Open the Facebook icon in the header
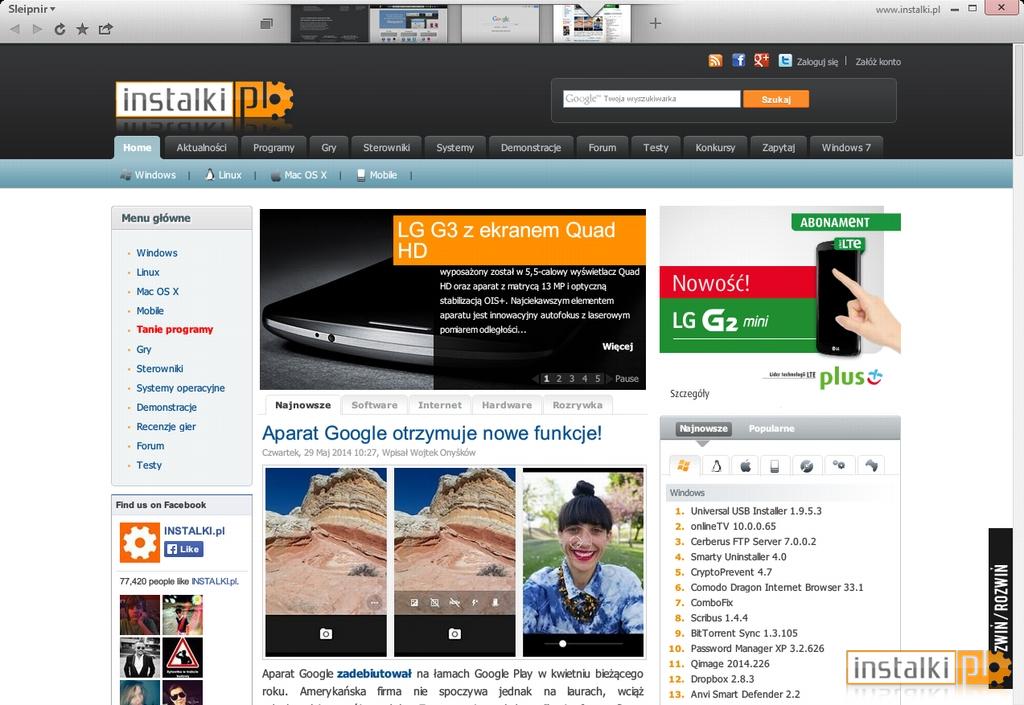1024x705 pixels. [739, 61]
